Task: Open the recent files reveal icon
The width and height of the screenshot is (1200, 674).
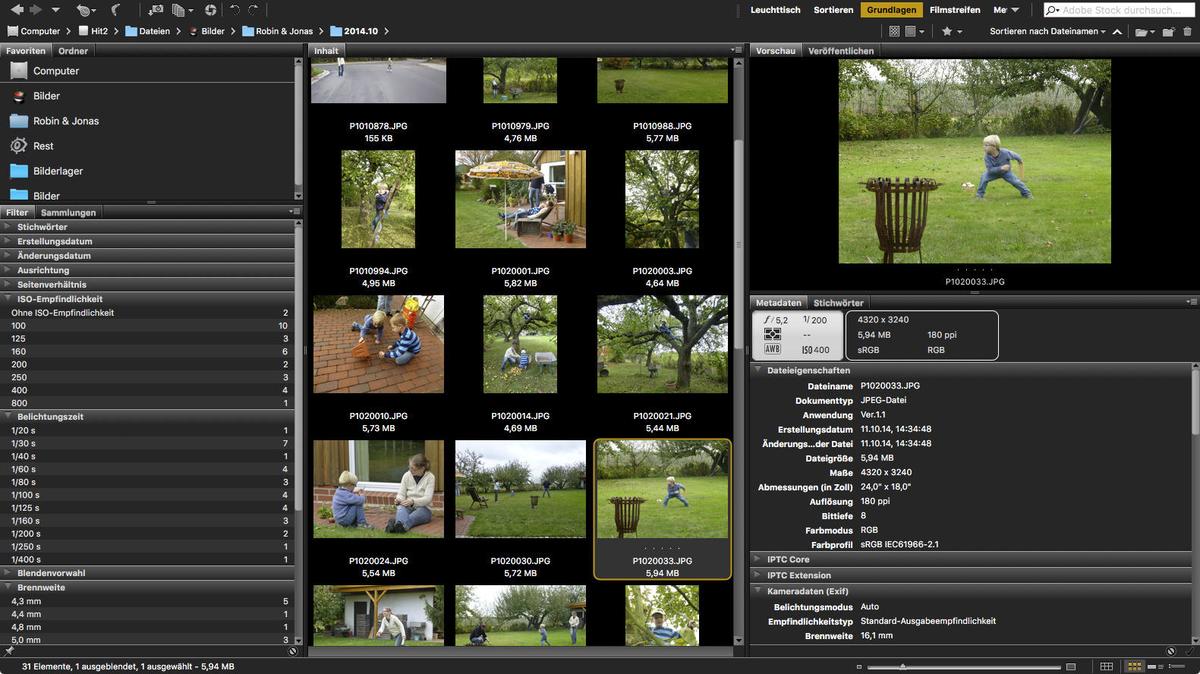Action: (86, 10)
